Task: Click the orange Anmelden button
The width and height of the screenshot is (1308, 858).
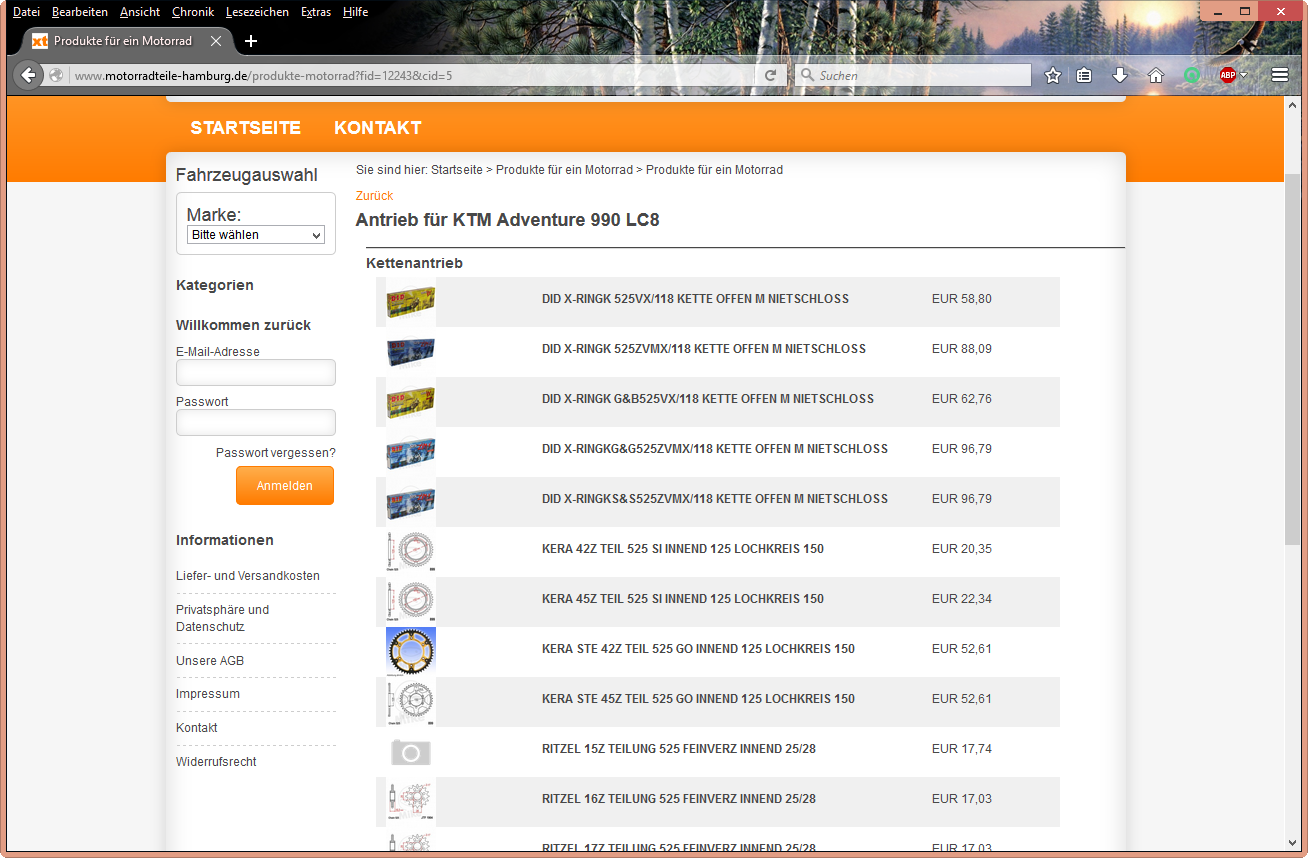Action: click(285, 486)
